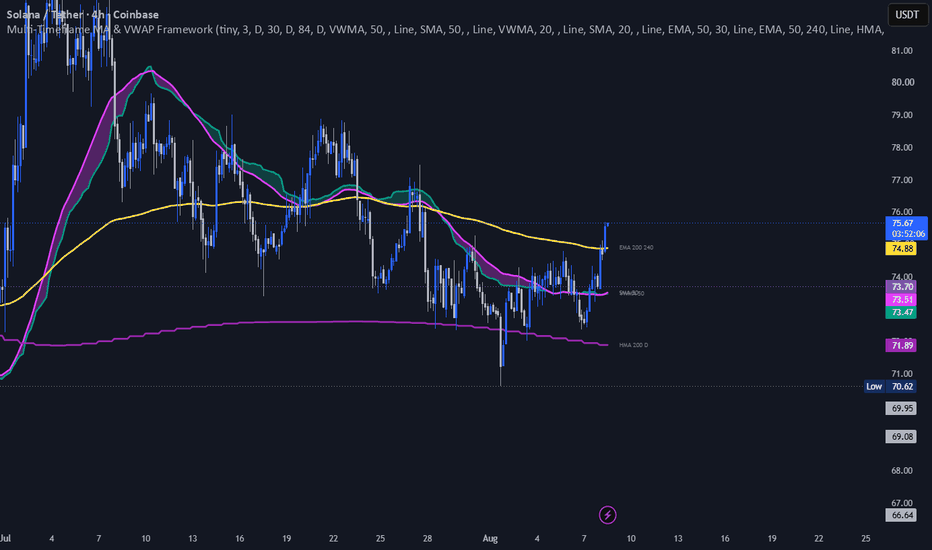Click the purple 73.70 price tag
932x550 pixels.
[901, 287]
